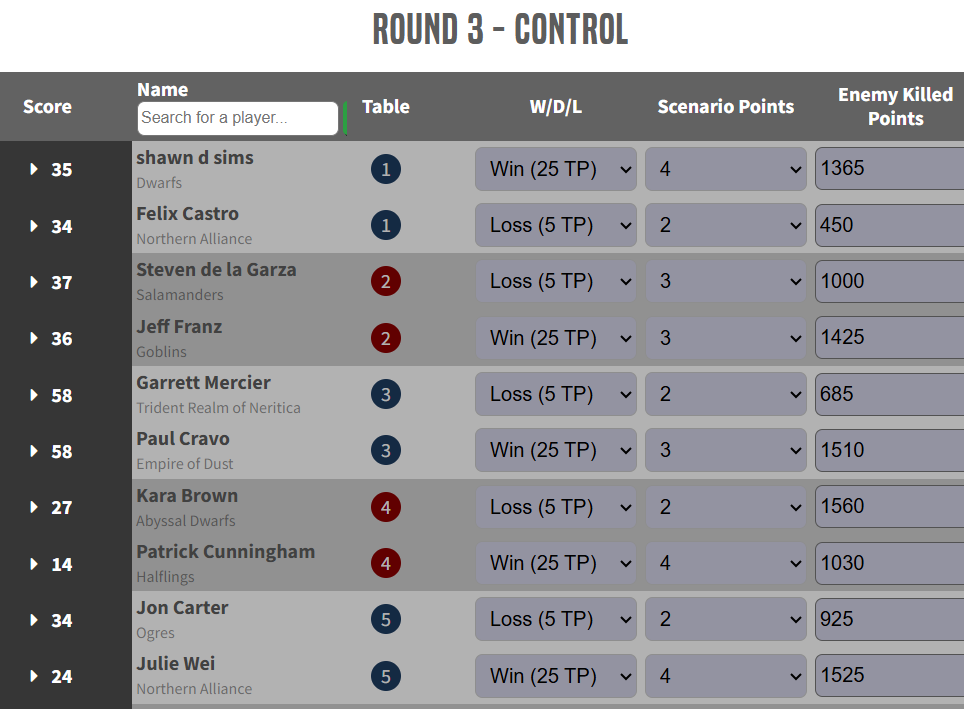Click the W/D/L column header
This screenshot has width=964, height=709.
click(555, 106)
